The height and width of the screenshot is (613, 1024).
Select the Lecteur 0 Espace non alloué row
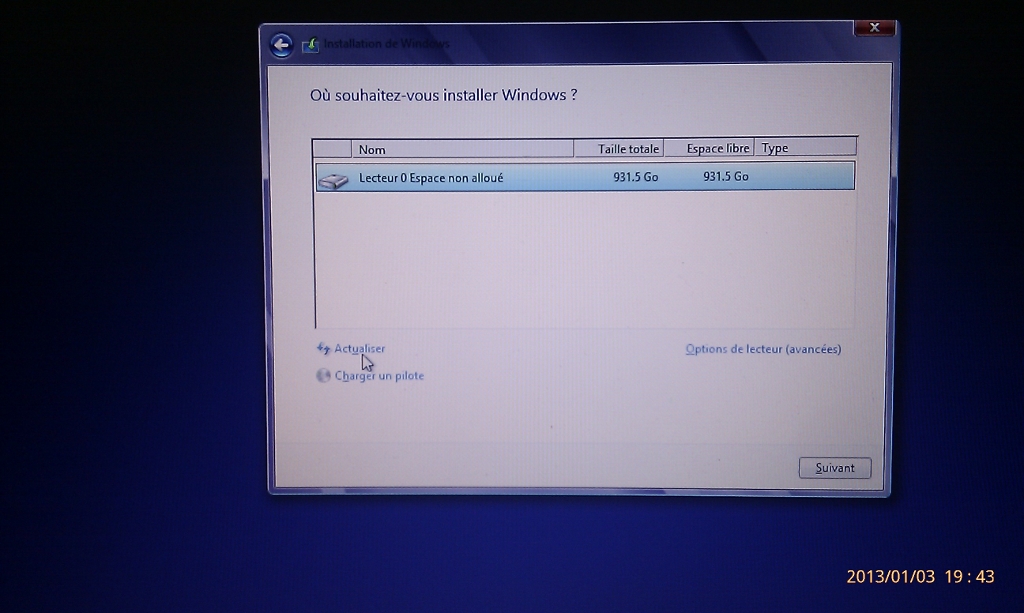pos(585,177)
